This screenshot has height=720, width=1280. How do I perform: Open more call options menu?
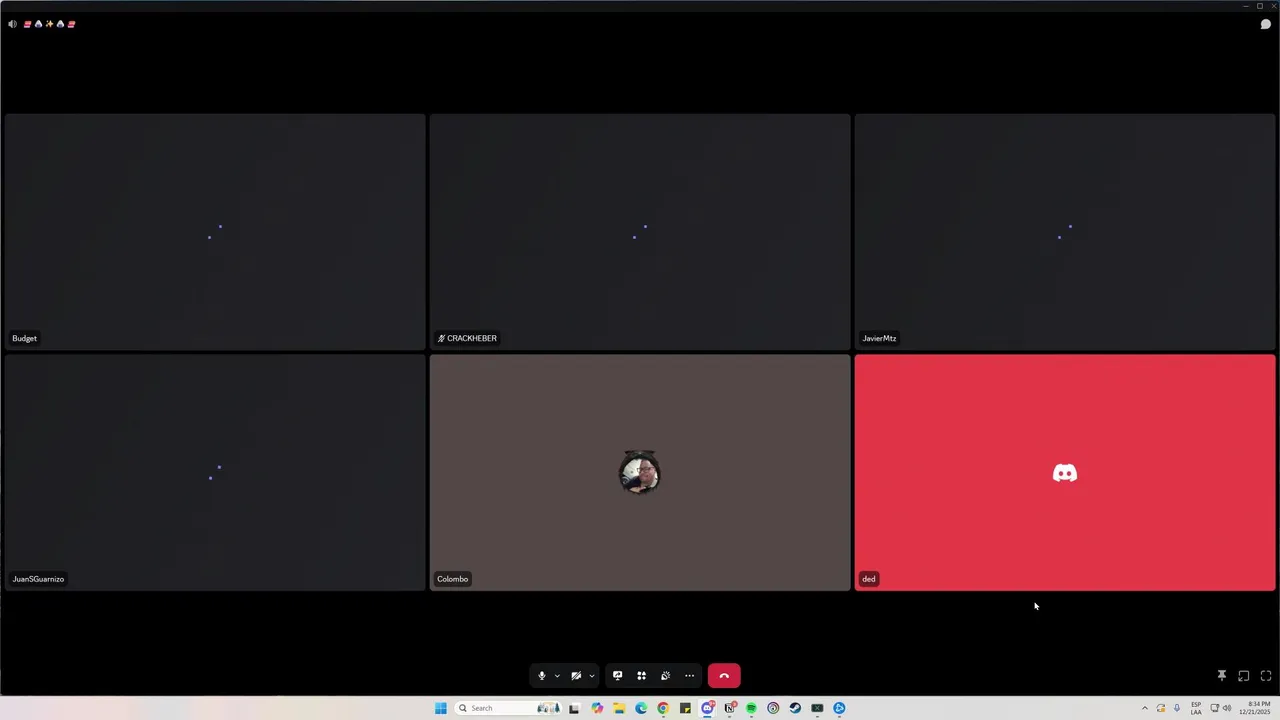(690, 676)
